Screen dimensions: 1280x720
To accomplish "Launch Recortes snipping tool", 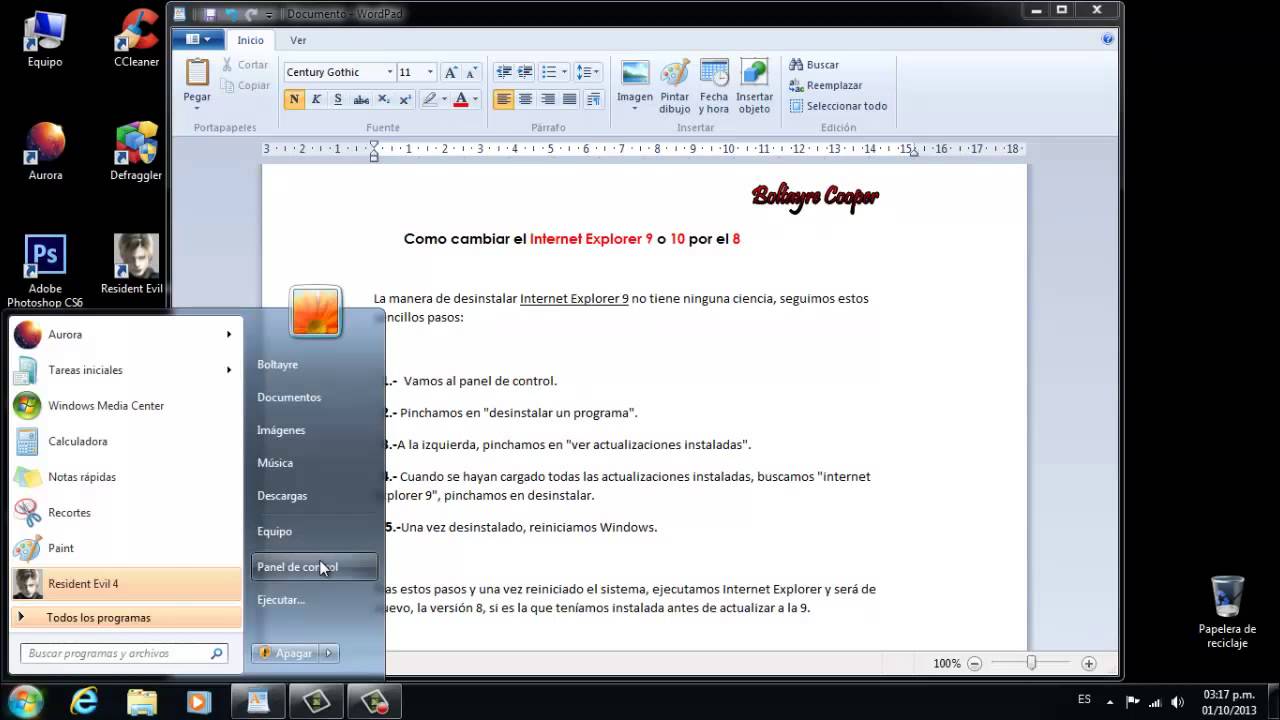I will pos(126,512).
